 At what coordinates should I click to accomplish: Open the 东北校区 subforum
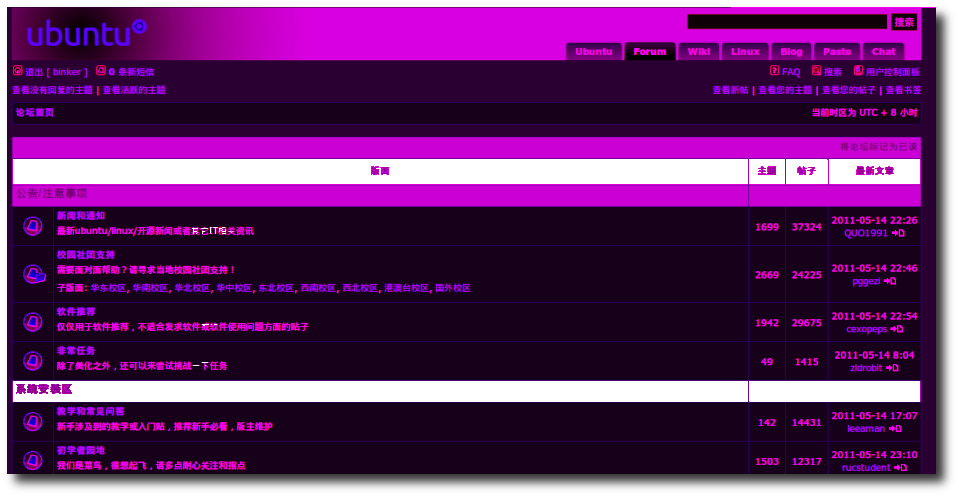(x=276, y=288)
